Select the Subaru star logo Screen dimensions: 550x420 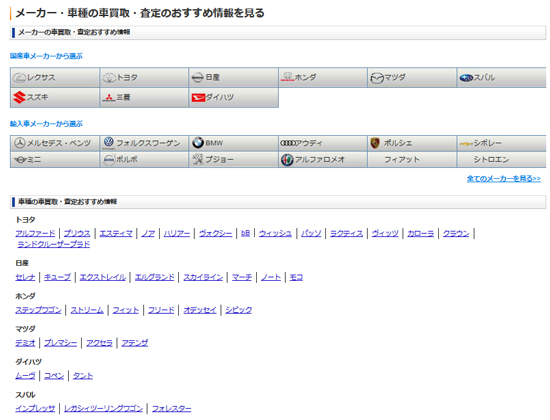tap(466, 78)
